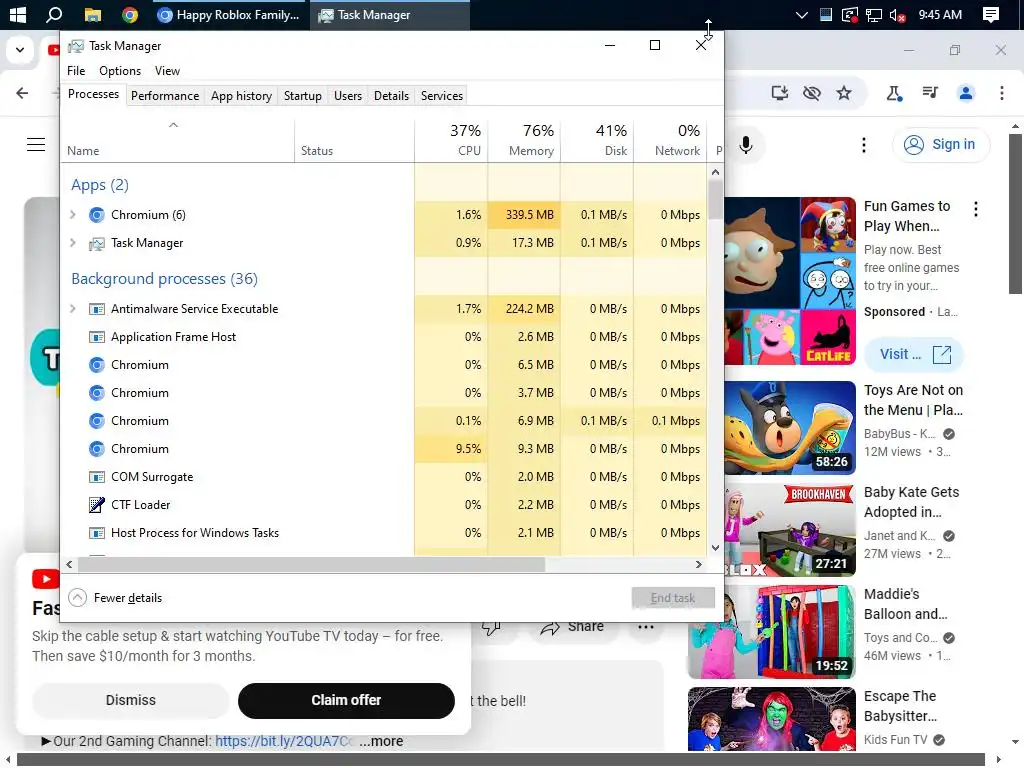Click the 224.2 MB memory cell
The width and height of the screenshot is (1024, 768).
(524, 309)
